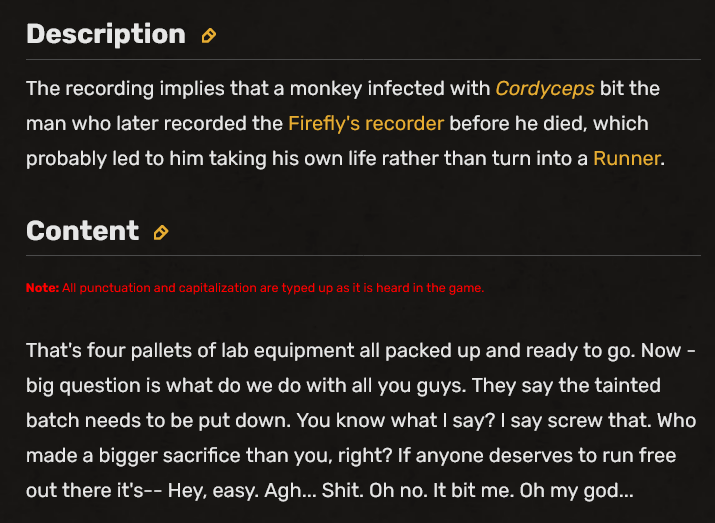
Task: Click the Description section heading
Action: [x=106, y=34]
